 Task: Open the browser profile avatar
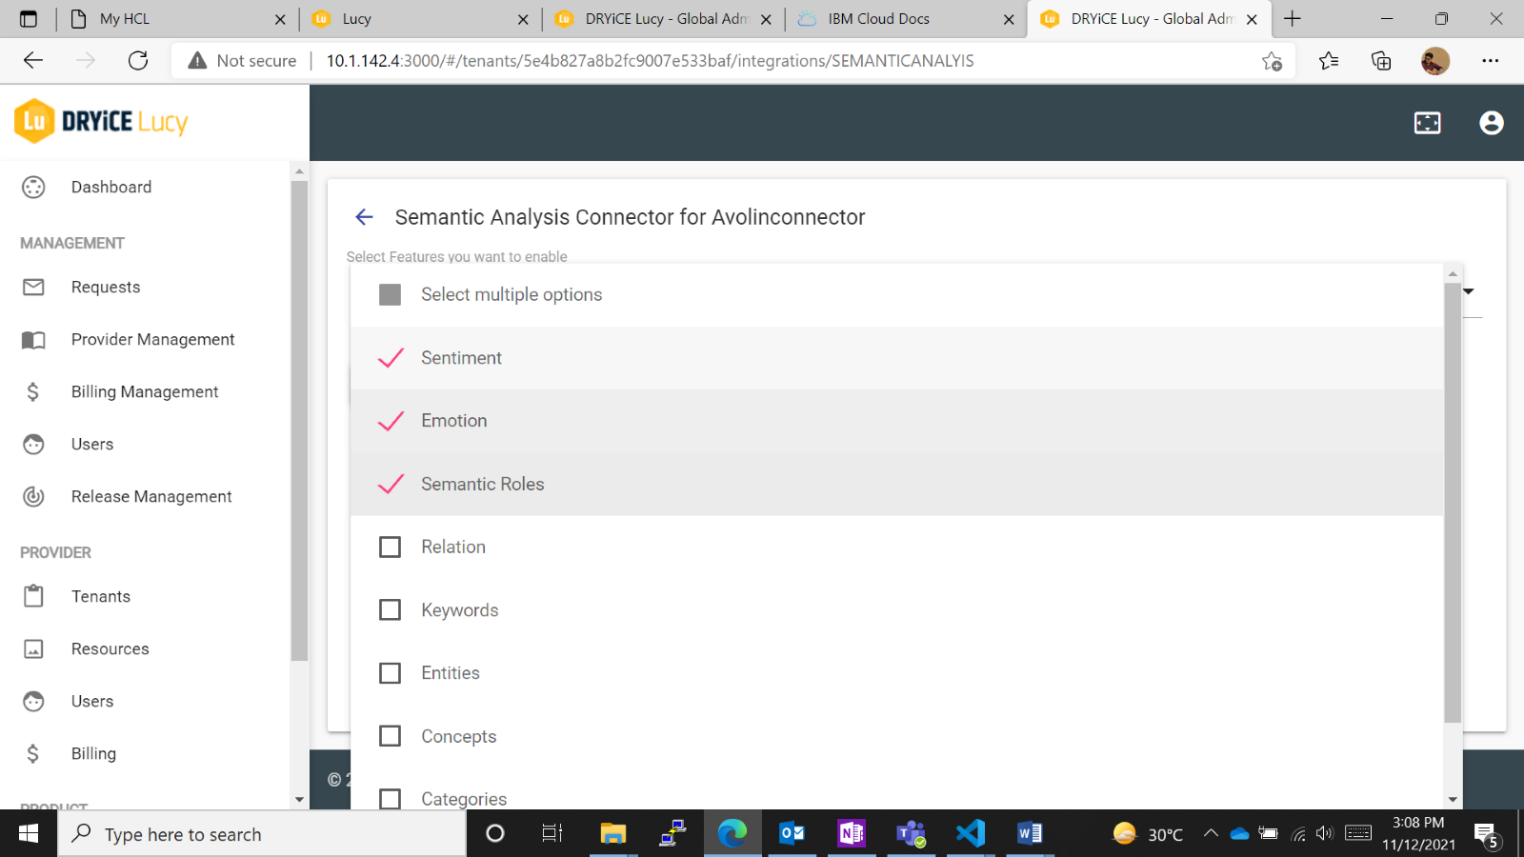click(1435, 61)
